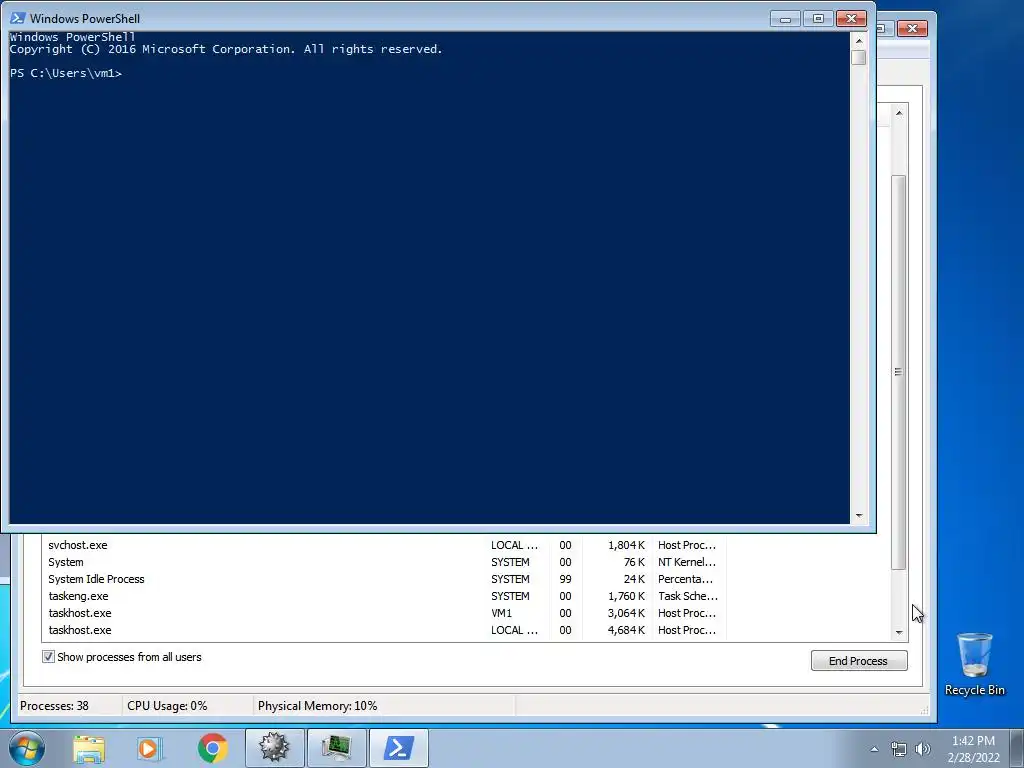Open the Recycle Bin desktop icon
The image size is (1024, 768).
click(974, 665)
